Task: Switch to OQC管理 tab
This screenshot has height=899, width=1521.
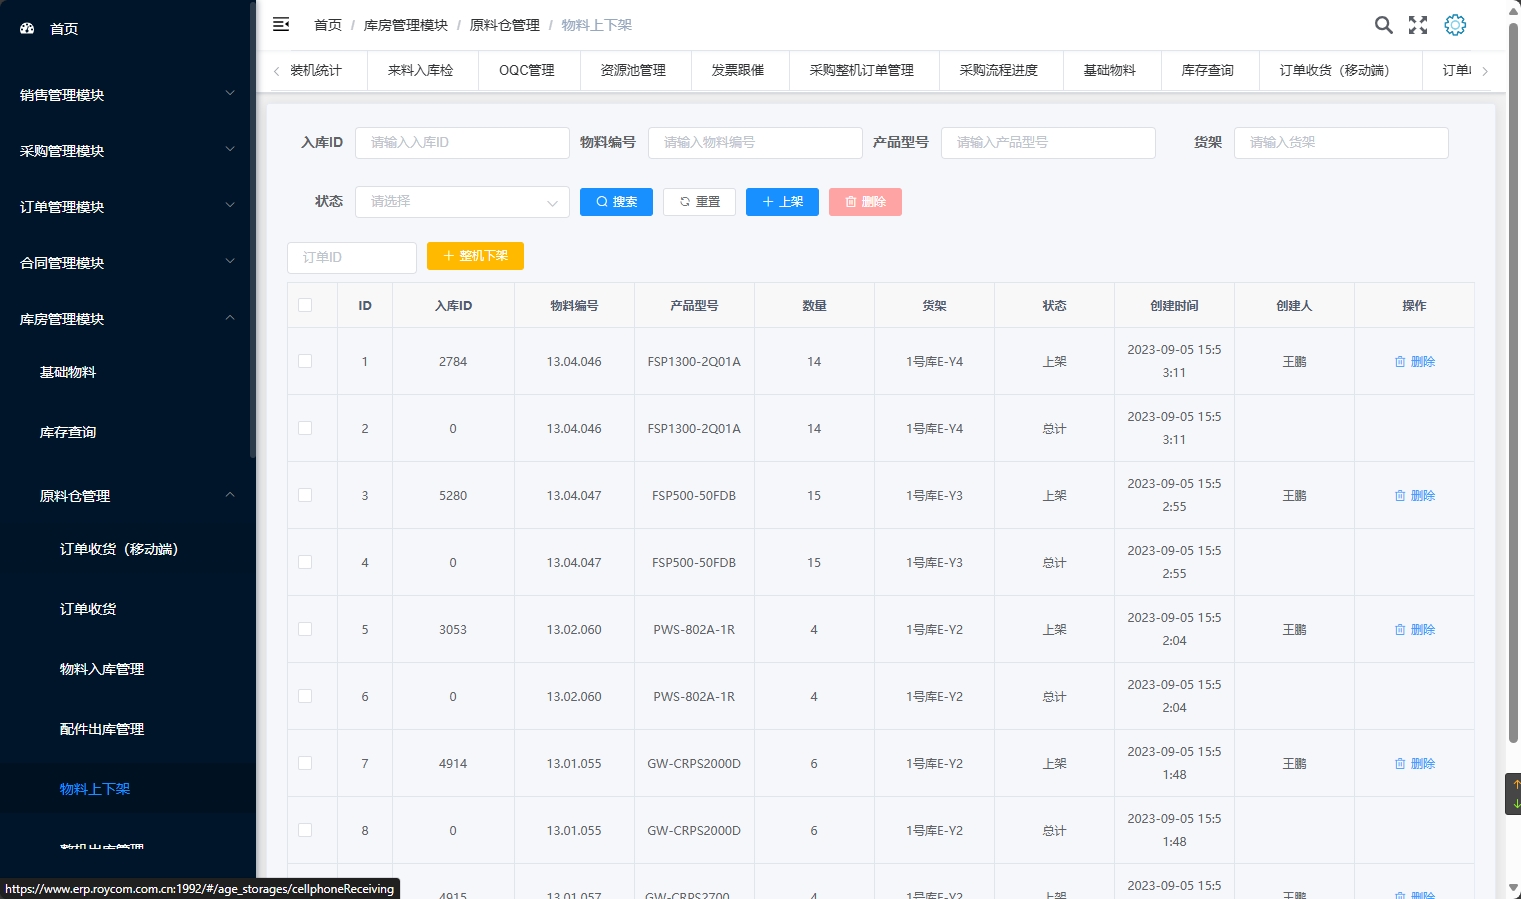Action: point(527,70)
